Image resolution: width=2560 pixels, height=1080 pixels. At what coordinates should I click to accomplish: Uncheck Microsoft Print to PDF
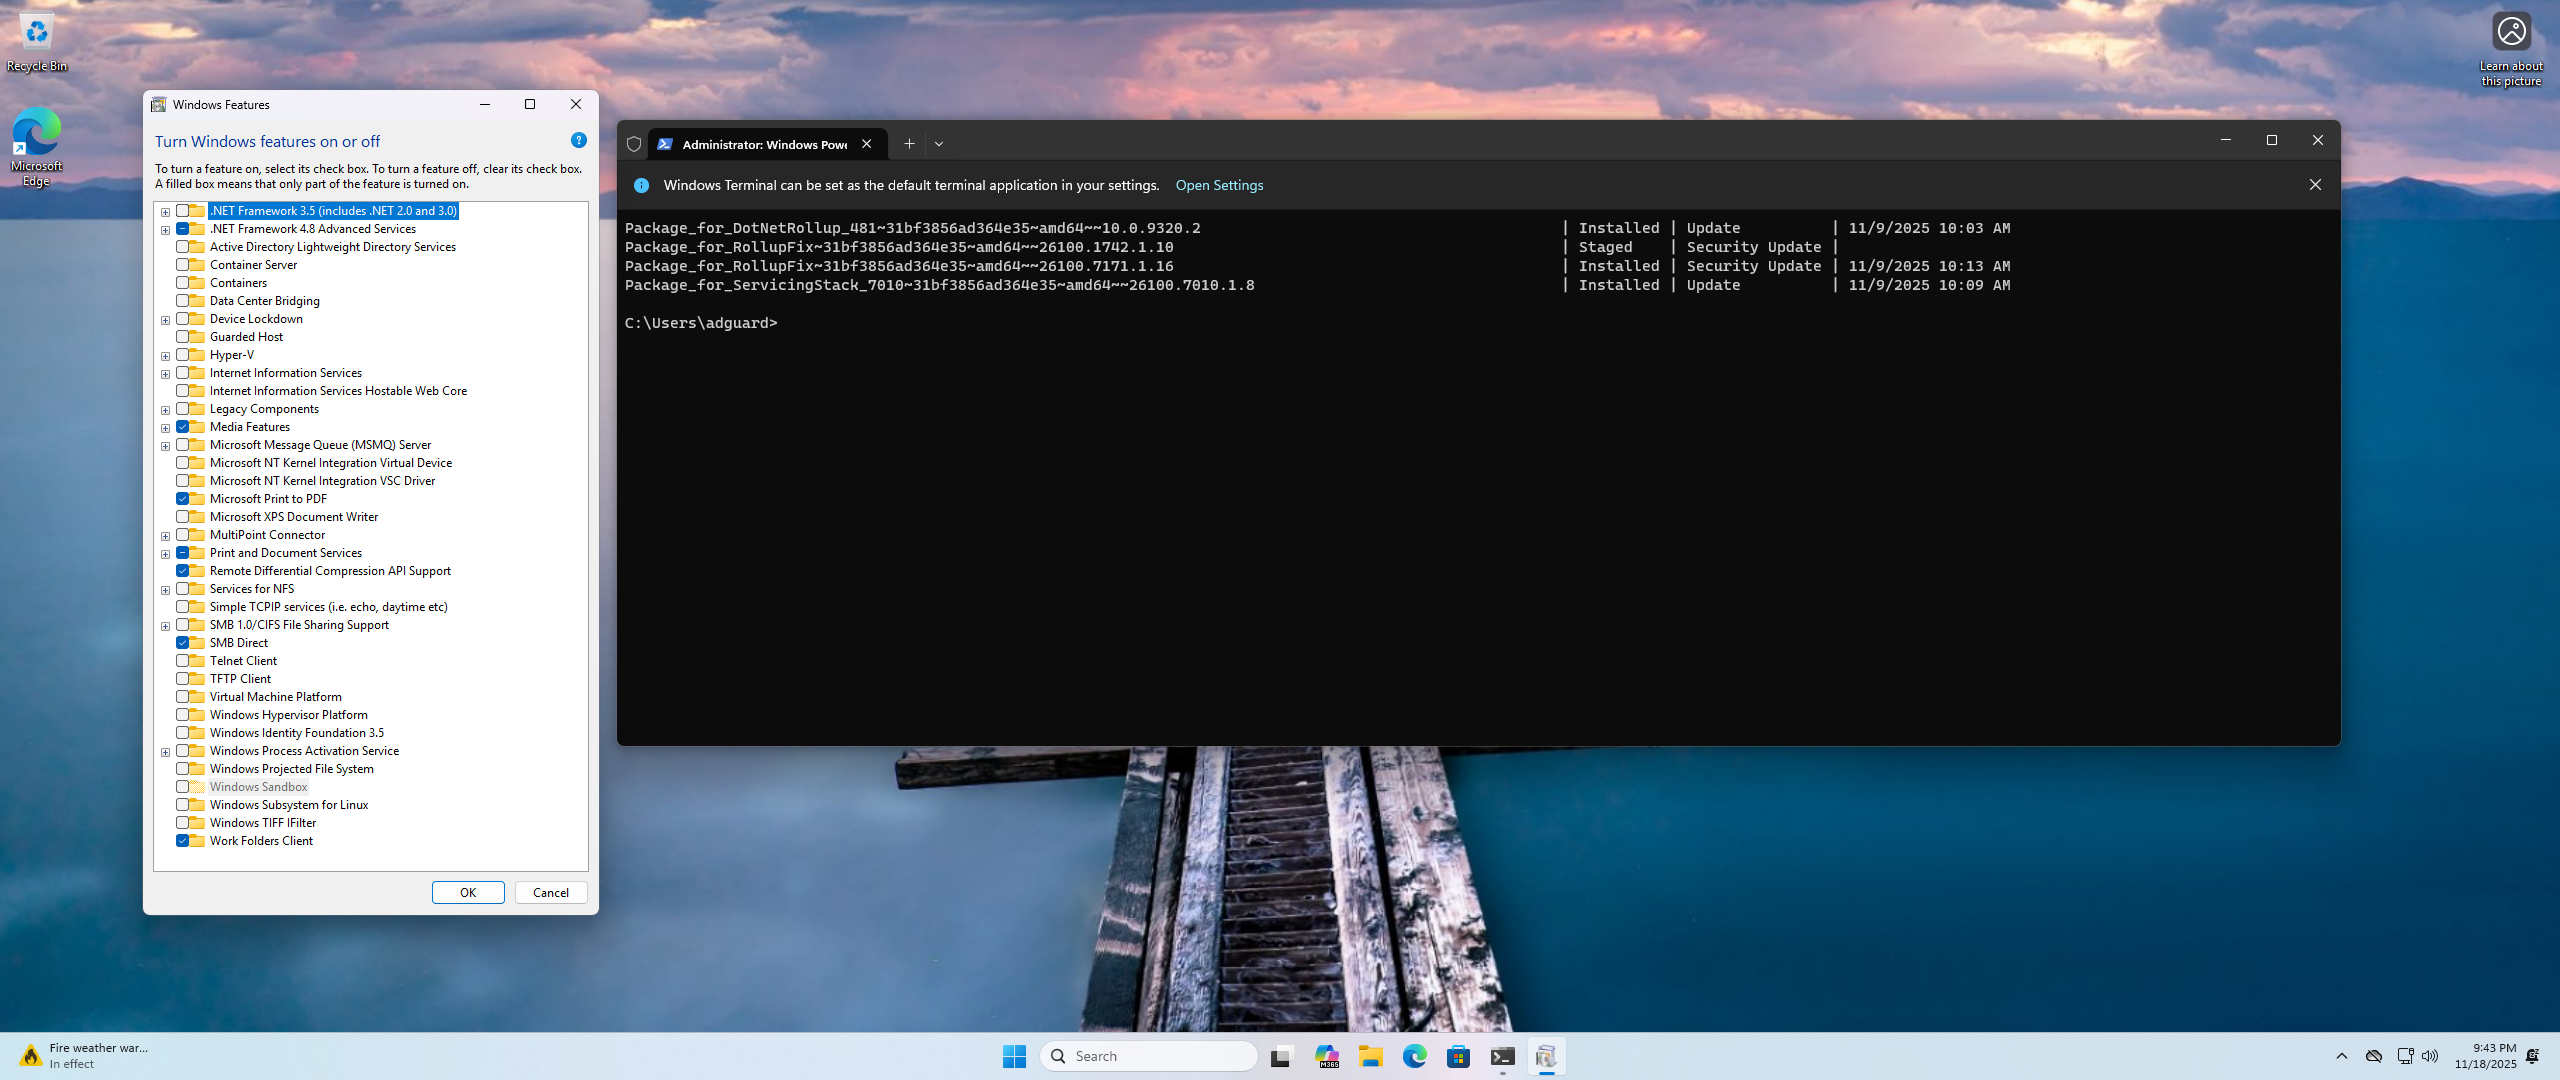(183, 499)
